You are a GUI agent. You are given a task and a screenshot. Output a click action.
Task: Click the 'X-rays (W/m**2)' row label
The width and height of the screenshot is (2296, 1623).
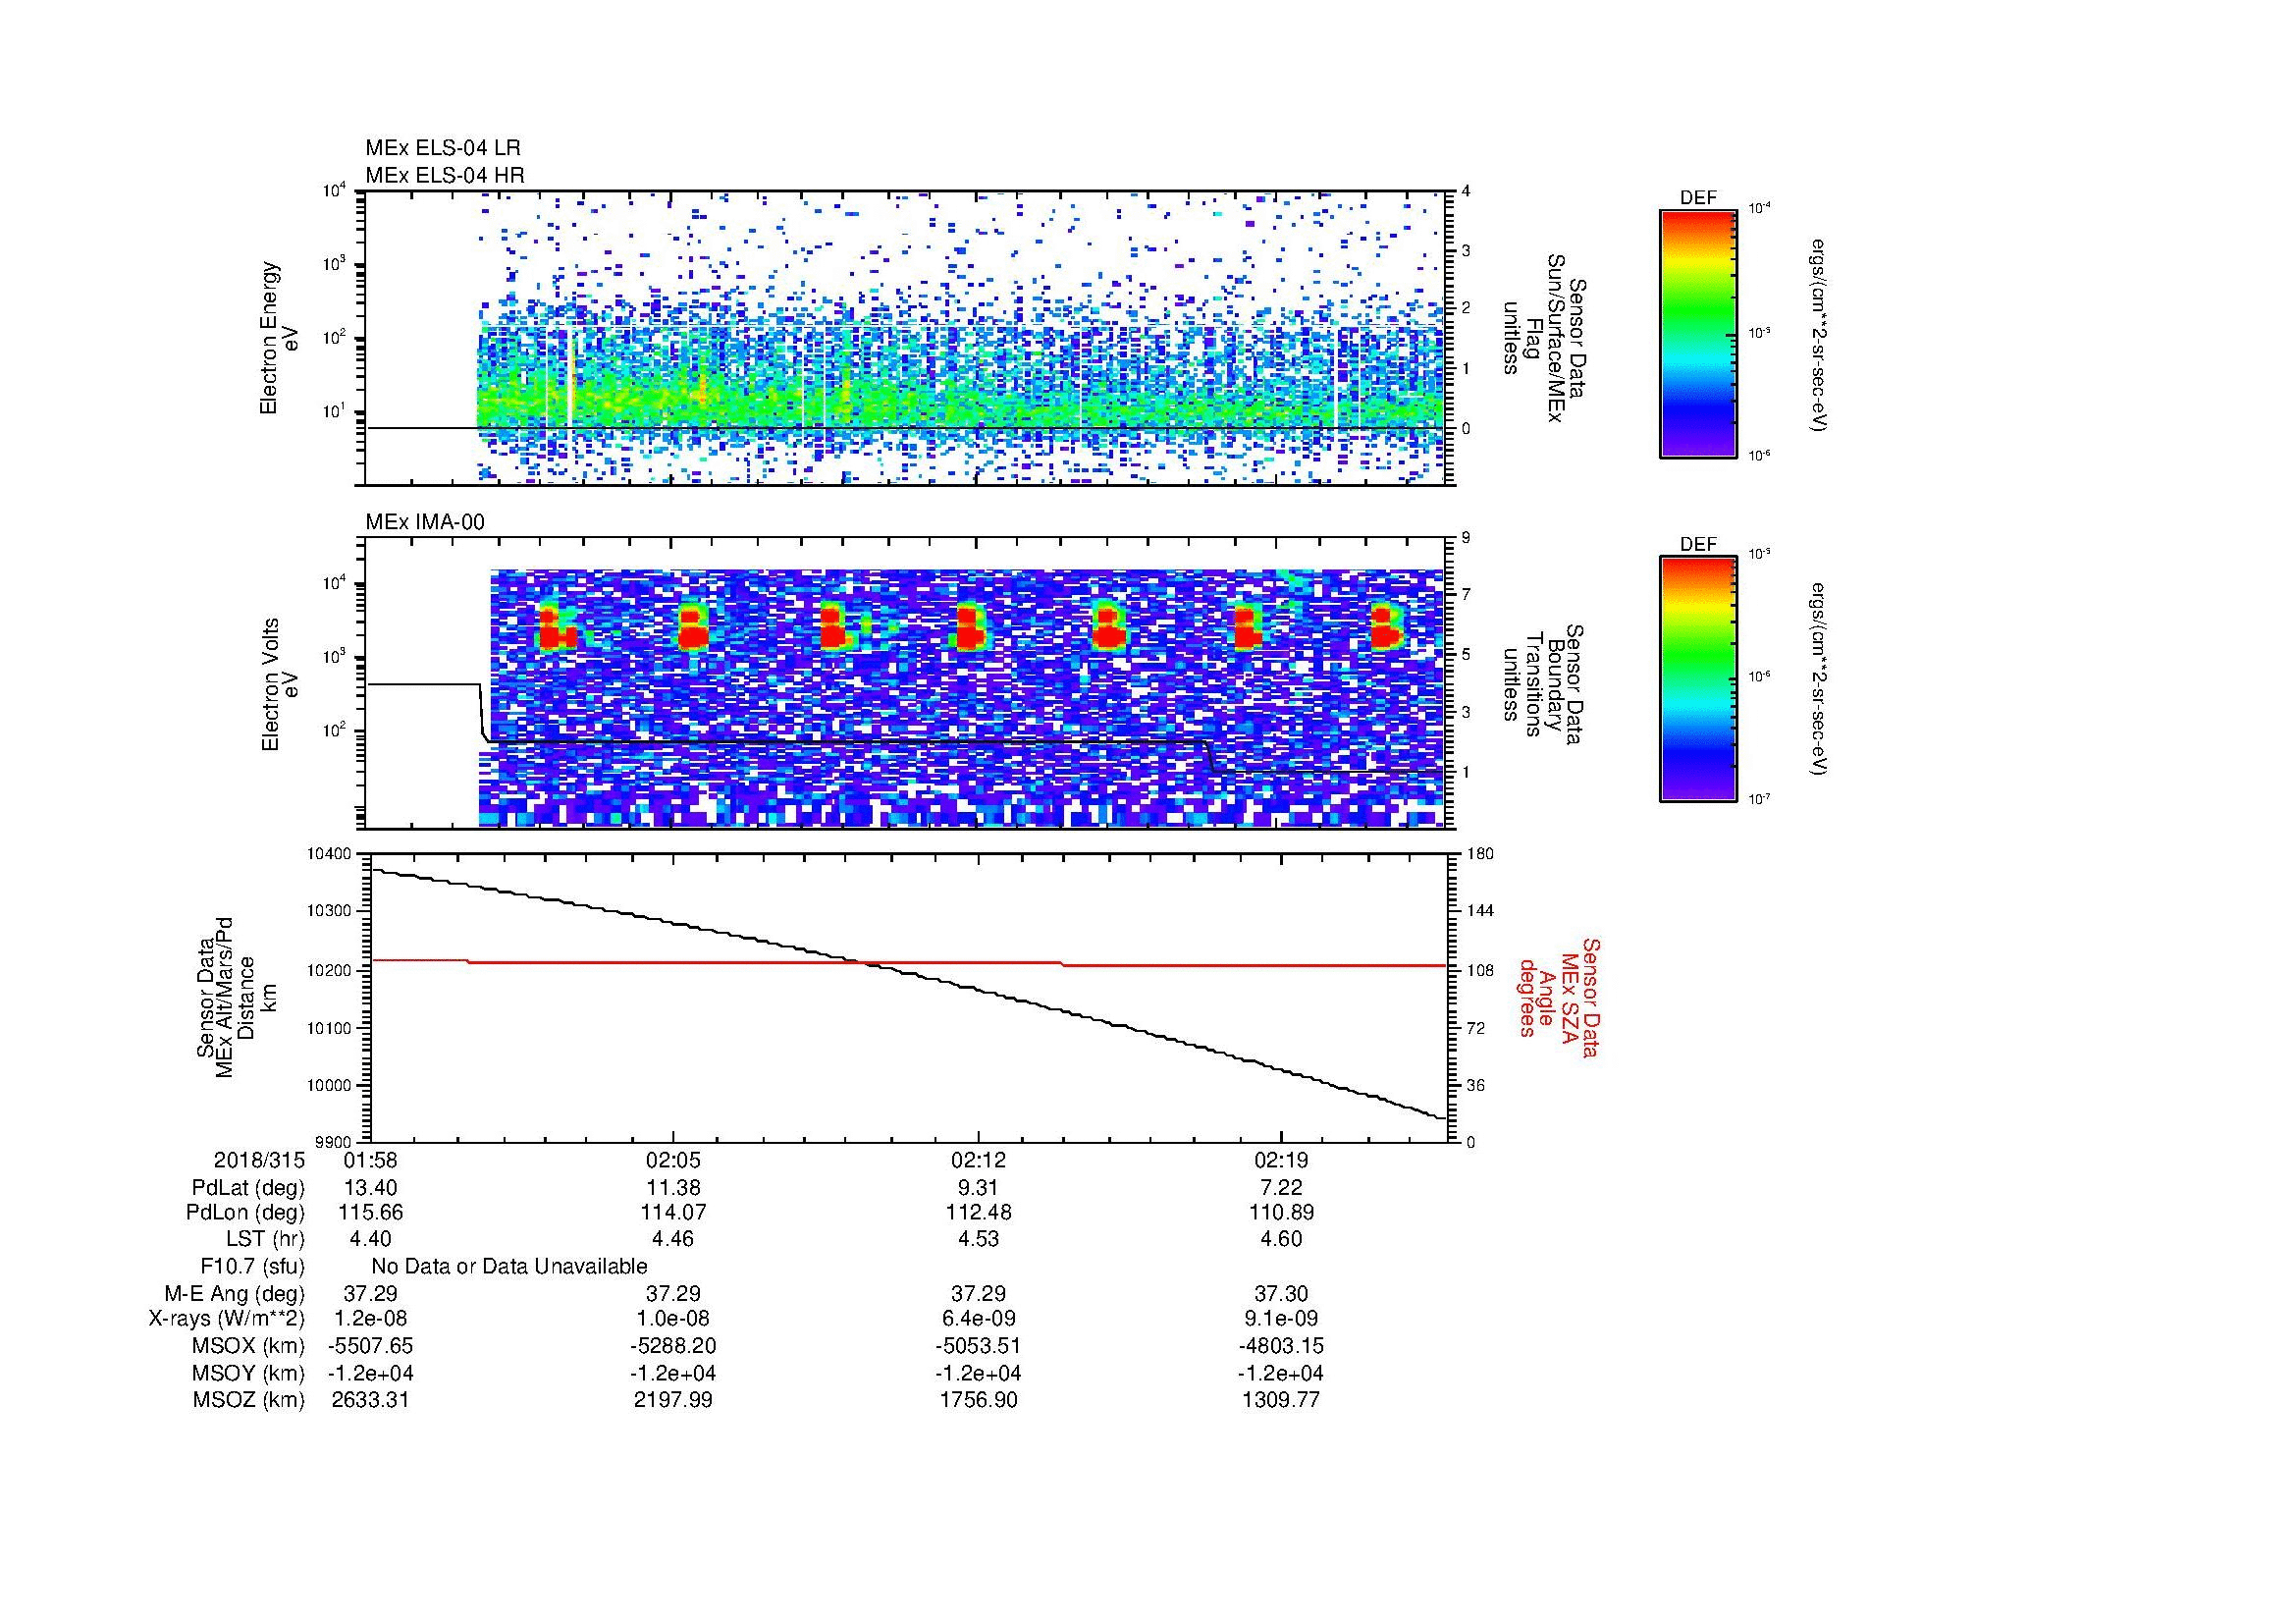click(x=227, y=1319)
